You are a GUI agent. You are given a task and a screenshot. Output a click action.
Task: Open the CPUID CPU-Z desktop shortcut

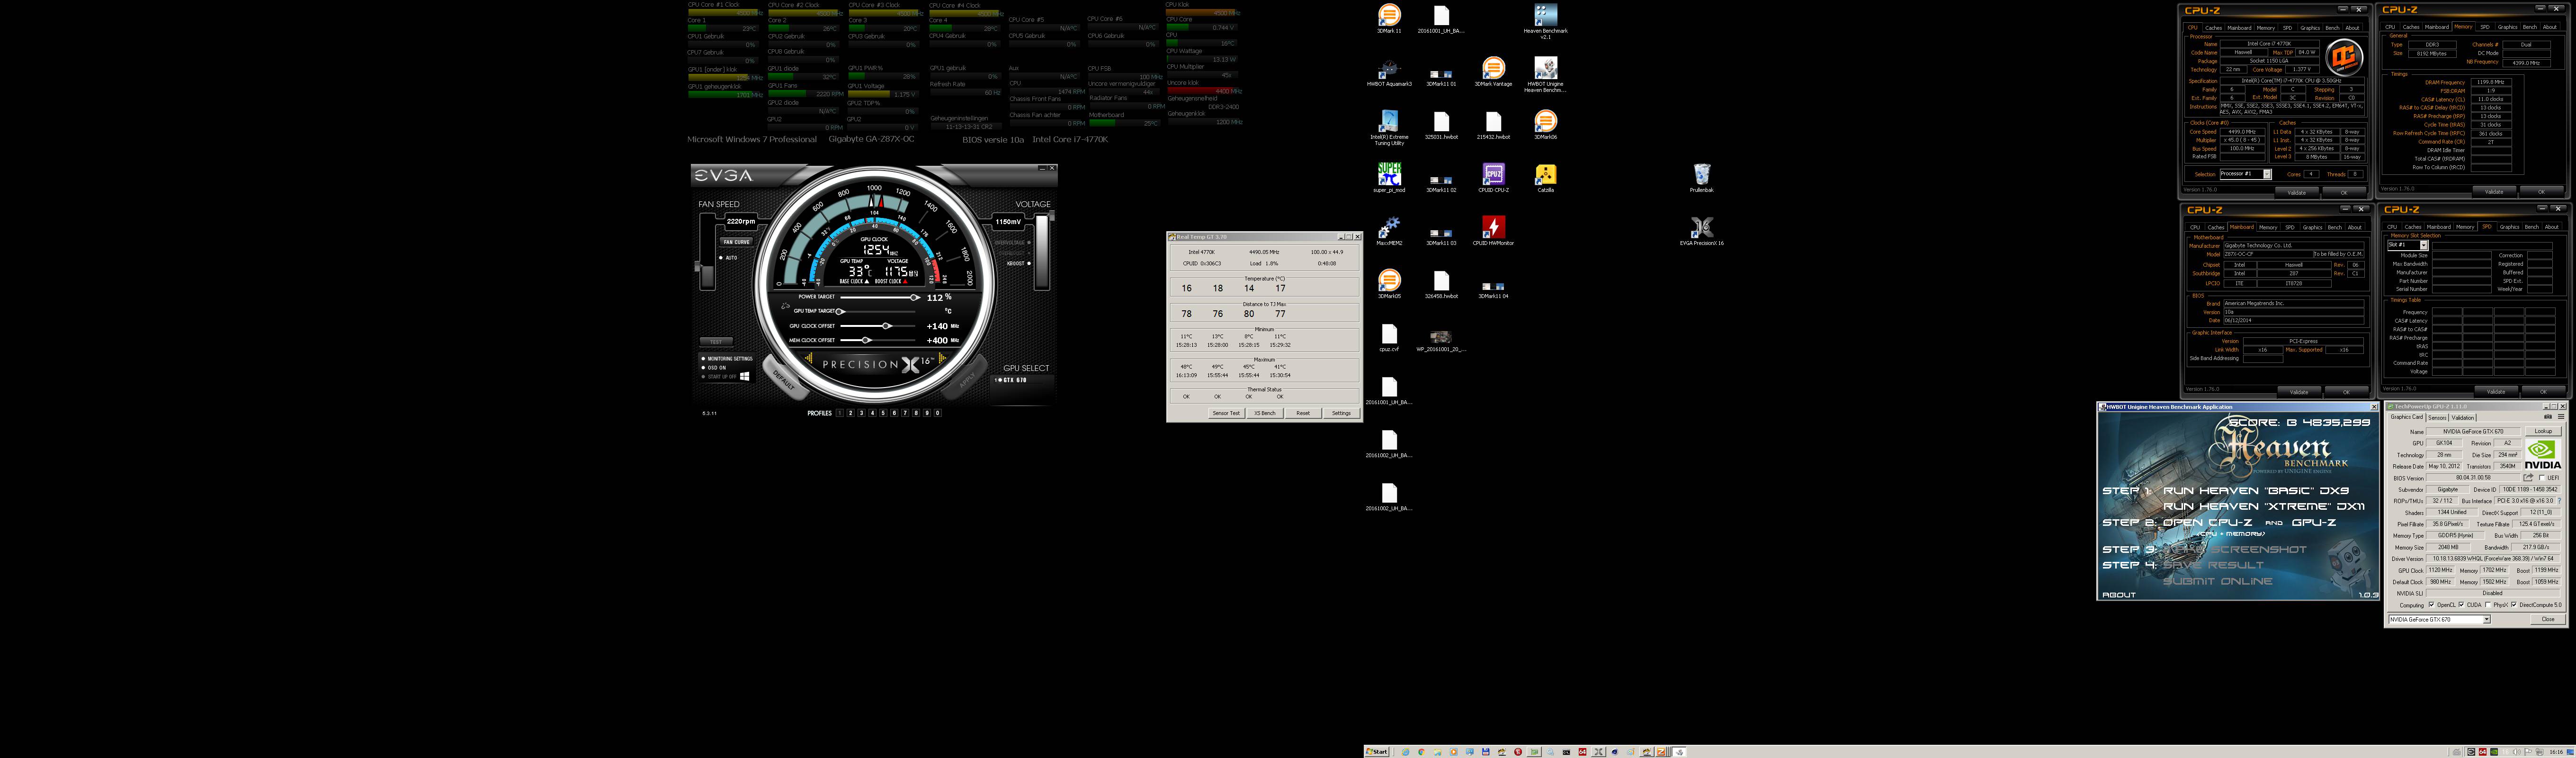(x=1493, y=178)
